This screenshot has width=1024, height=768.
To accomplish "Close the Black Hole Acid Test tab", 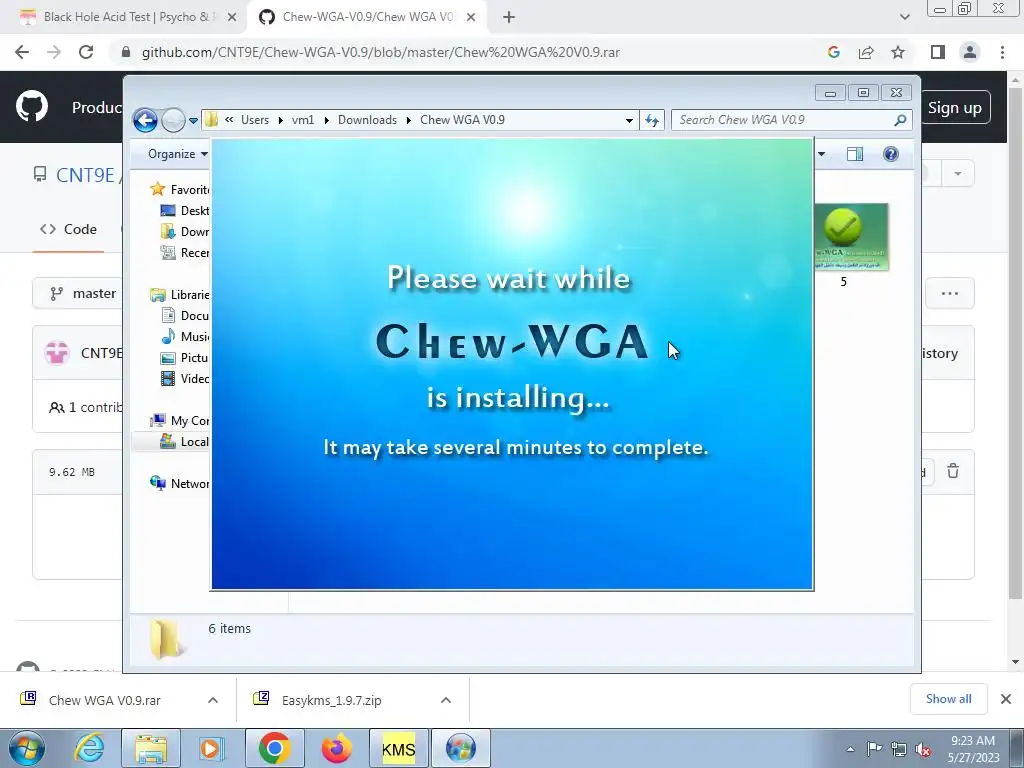I will (x=232, y=17).
